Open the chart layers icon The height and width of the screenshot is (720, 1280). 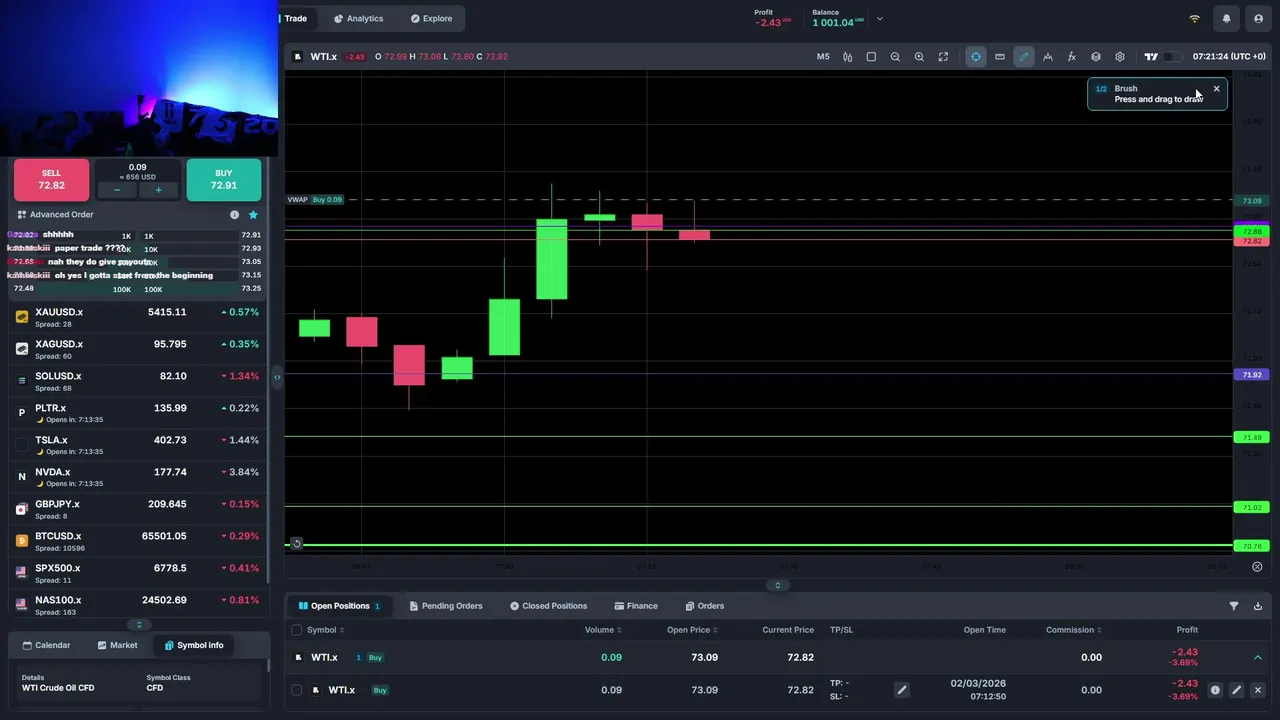(1096, 57)
